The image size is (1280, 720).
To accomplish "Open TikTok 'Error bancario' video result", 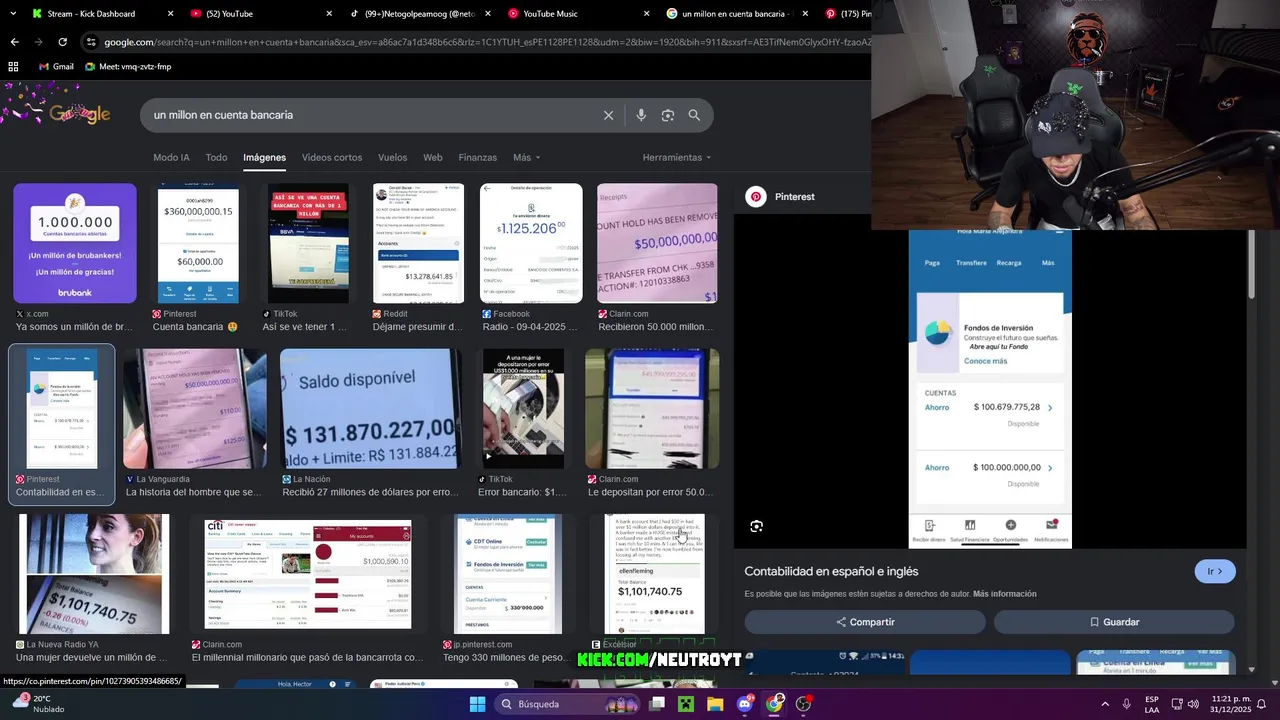I will click(523, 408).
